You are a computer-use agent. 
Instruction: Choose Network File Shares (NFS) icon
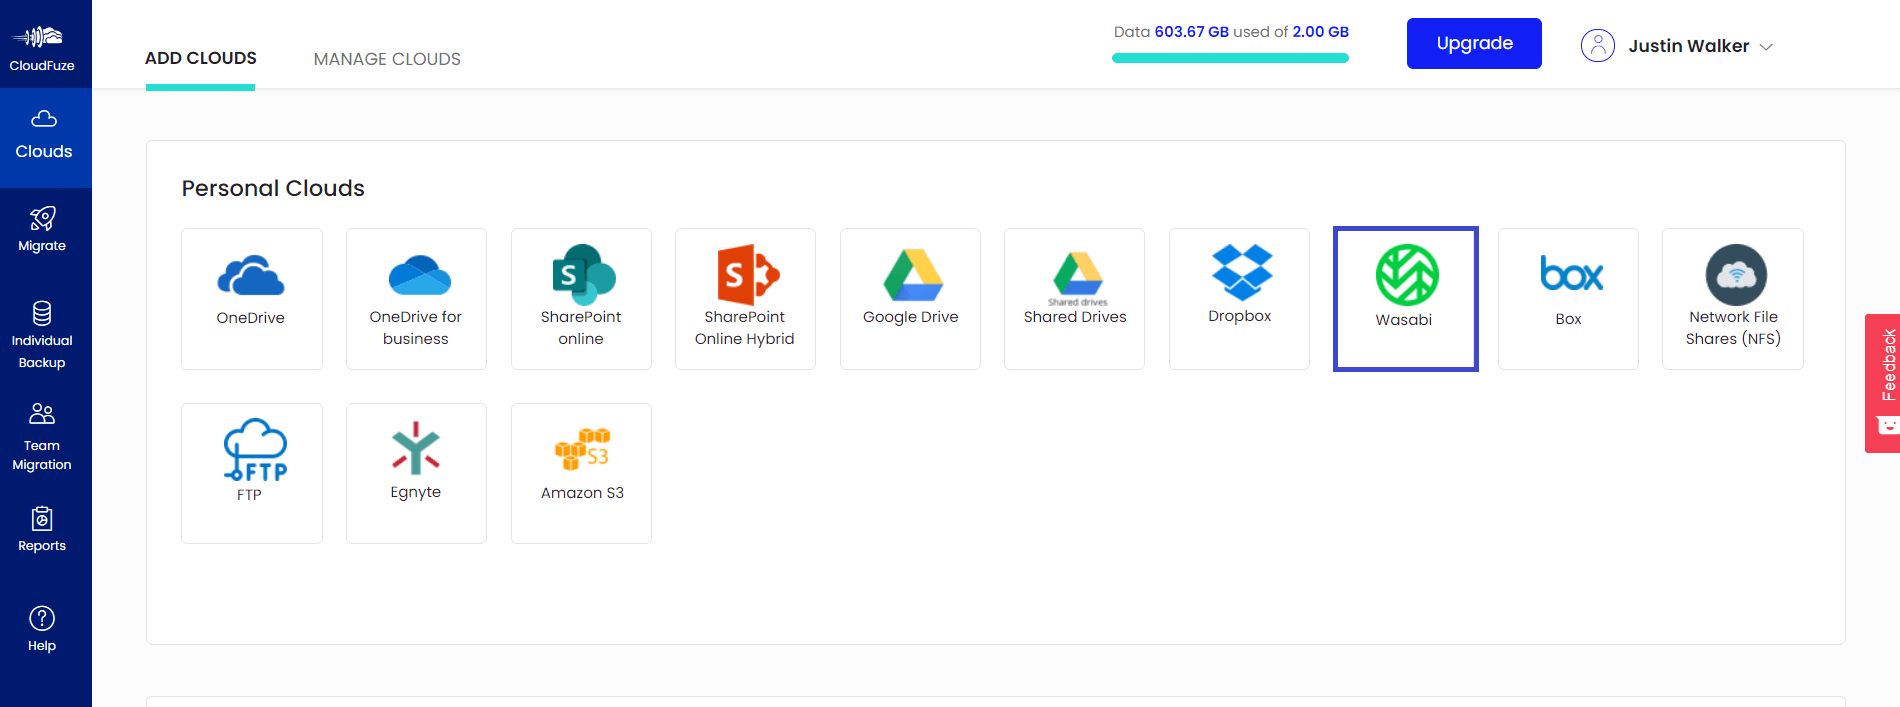1735,275
